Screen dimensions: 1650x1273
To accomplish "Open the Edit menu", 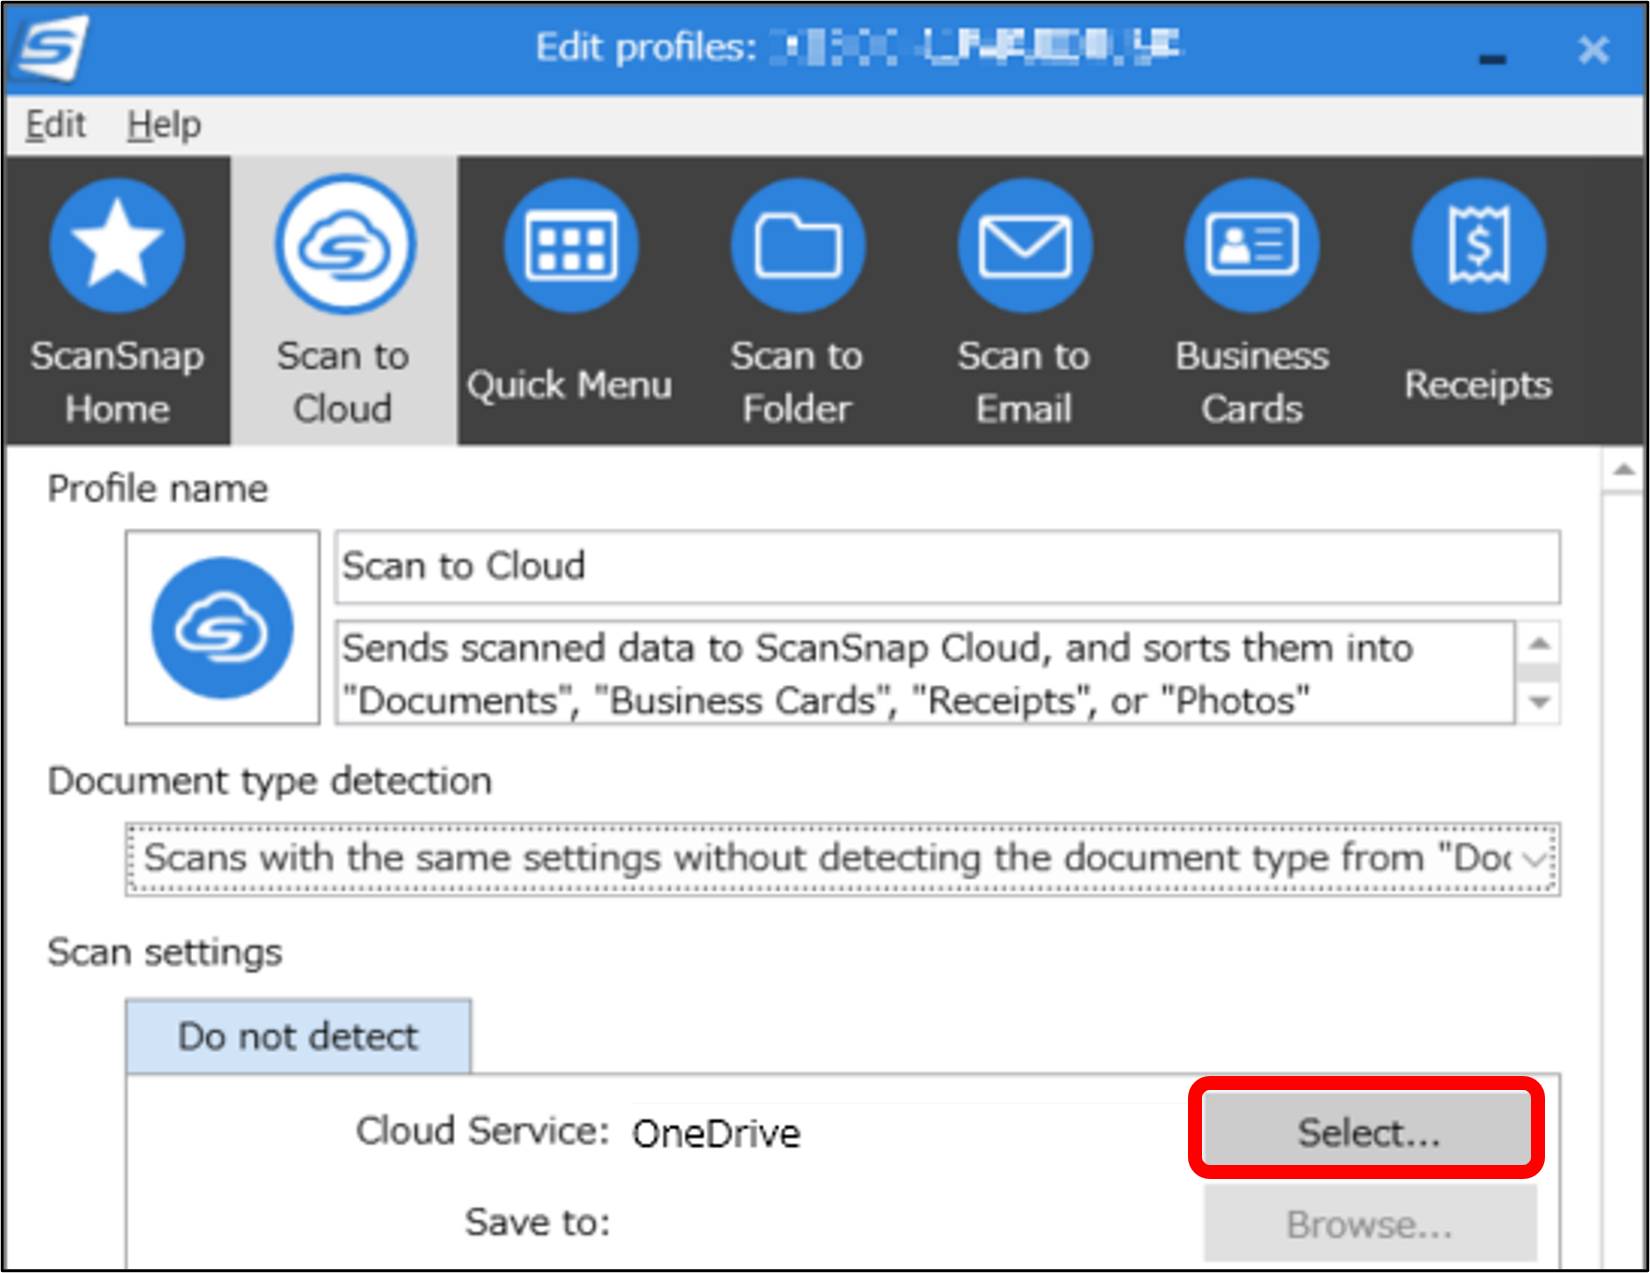I will (x=56, y=125).
